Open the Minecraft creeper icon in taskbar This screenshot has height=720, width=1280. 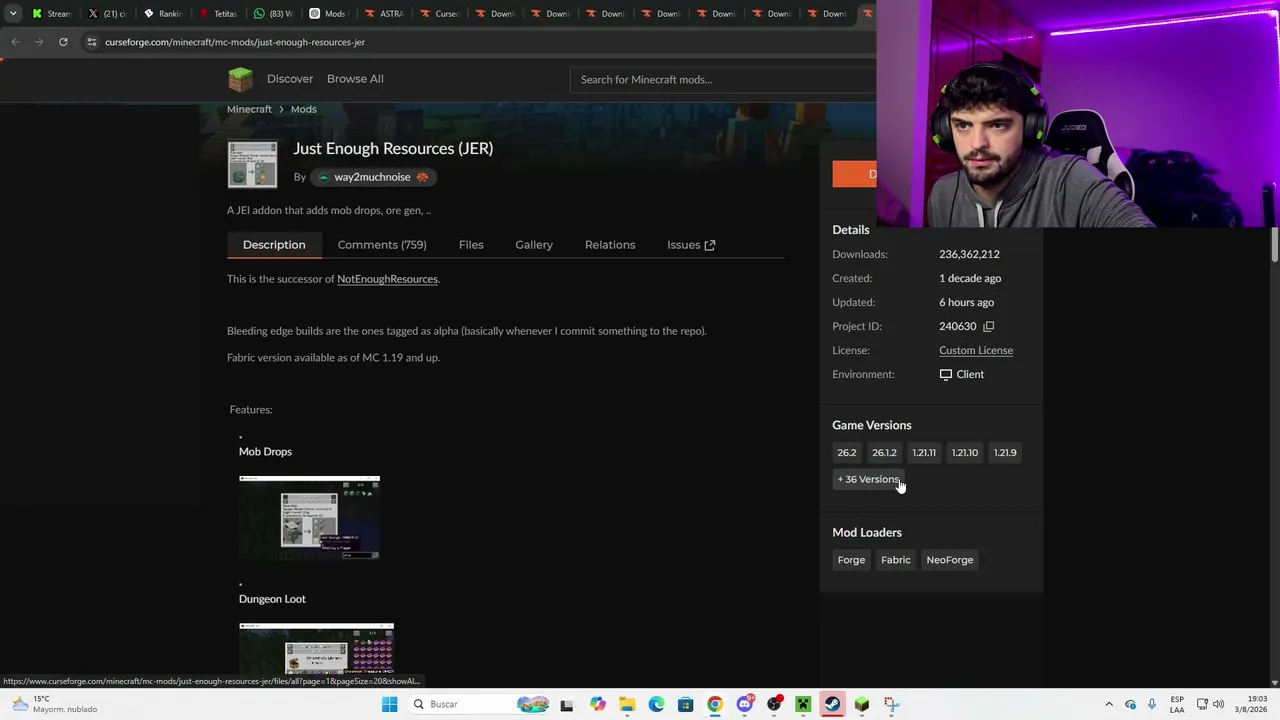coord(803,704)
